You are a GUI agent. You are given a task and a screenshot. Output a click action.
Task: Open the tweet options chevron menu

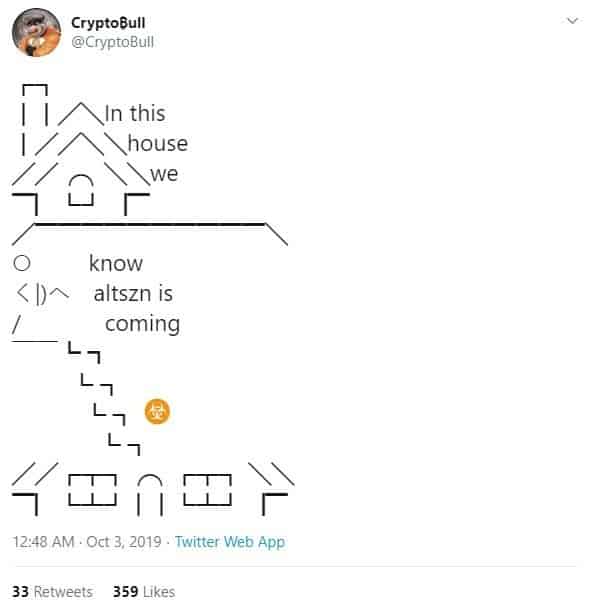[x=572, y=21]
